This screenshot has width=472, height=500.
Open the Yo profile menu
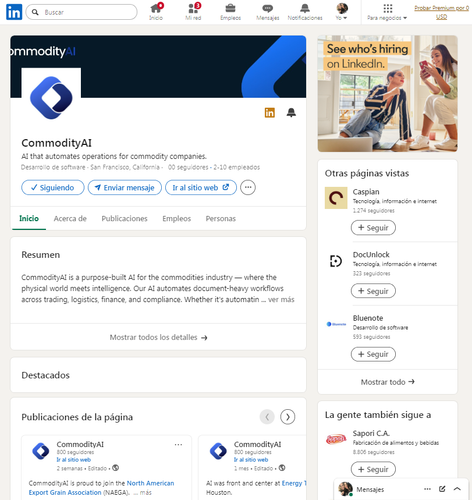click(x=342, y=12)
